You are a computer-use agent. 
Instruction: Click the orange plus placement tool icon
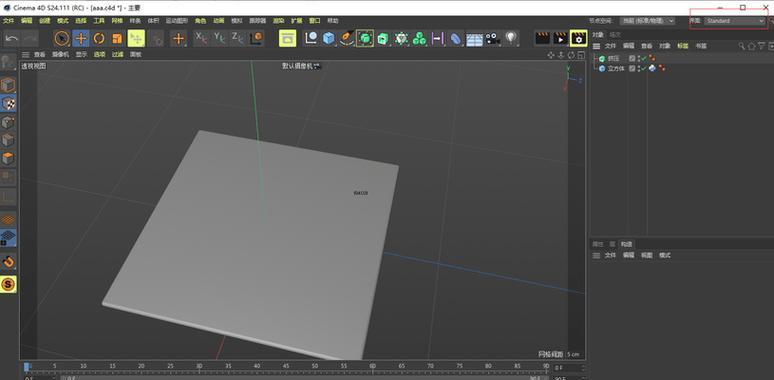[178, 38]
